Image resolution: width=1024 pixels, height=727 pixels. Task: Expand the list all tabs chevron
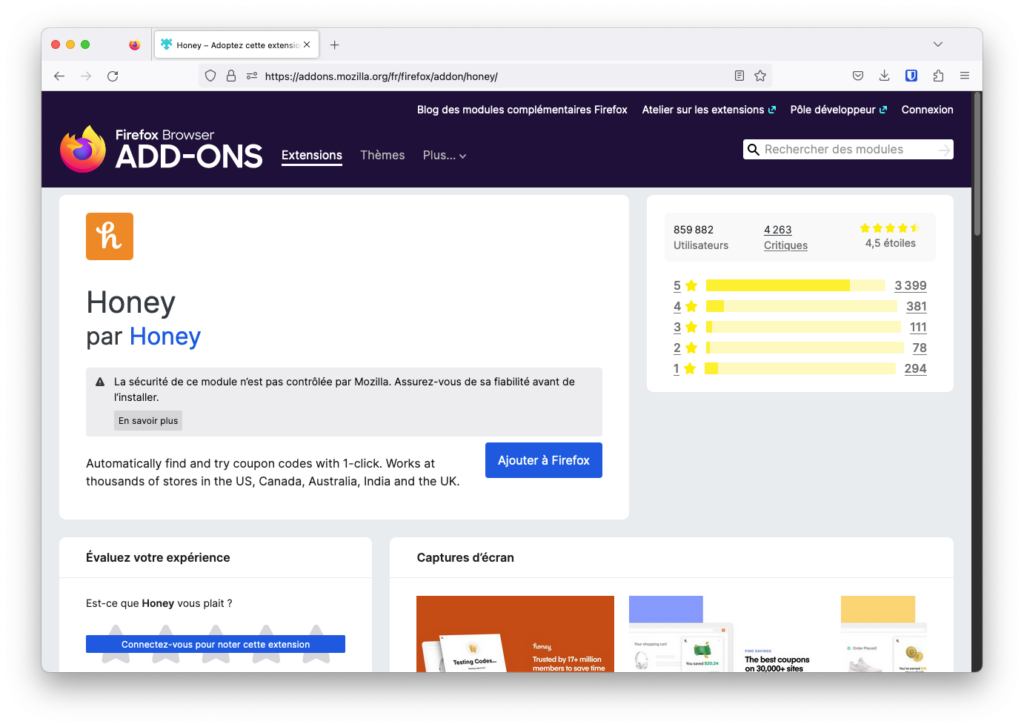(x=938, y=44)
